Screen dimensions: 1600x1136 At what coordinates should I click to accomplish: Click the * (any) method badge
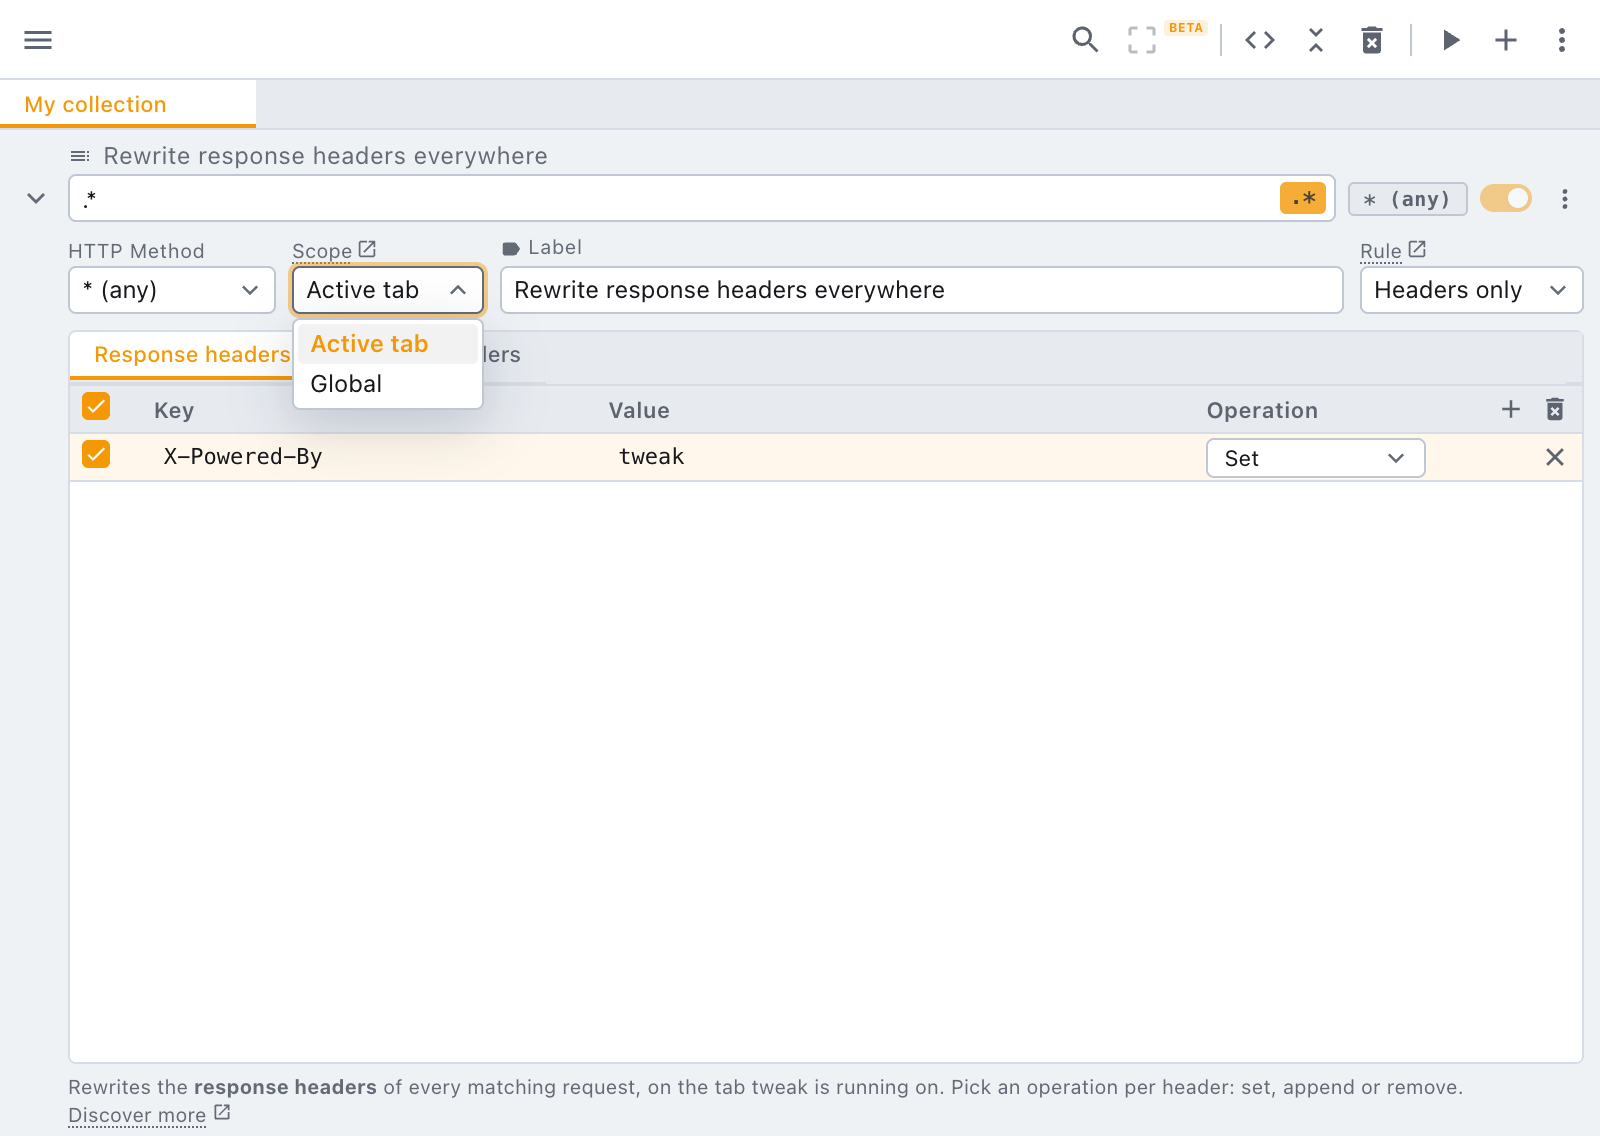1408,199
